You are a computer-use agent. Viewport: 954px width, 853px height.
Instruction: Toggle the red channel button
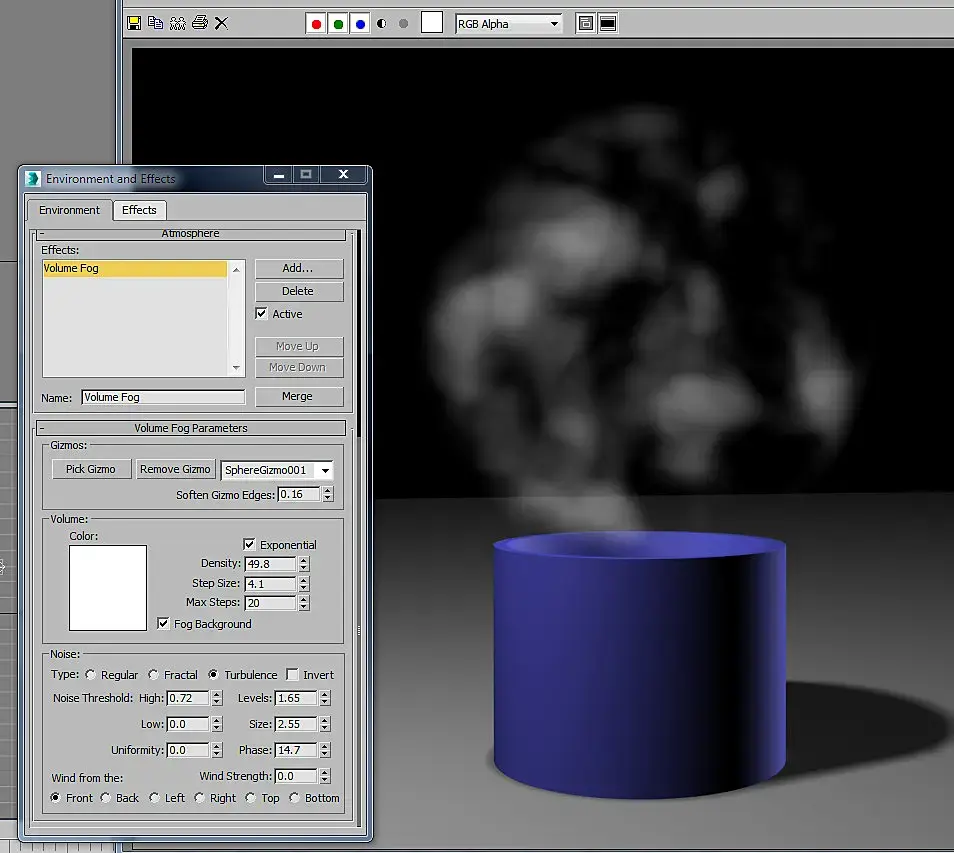(x=316, y=24)
